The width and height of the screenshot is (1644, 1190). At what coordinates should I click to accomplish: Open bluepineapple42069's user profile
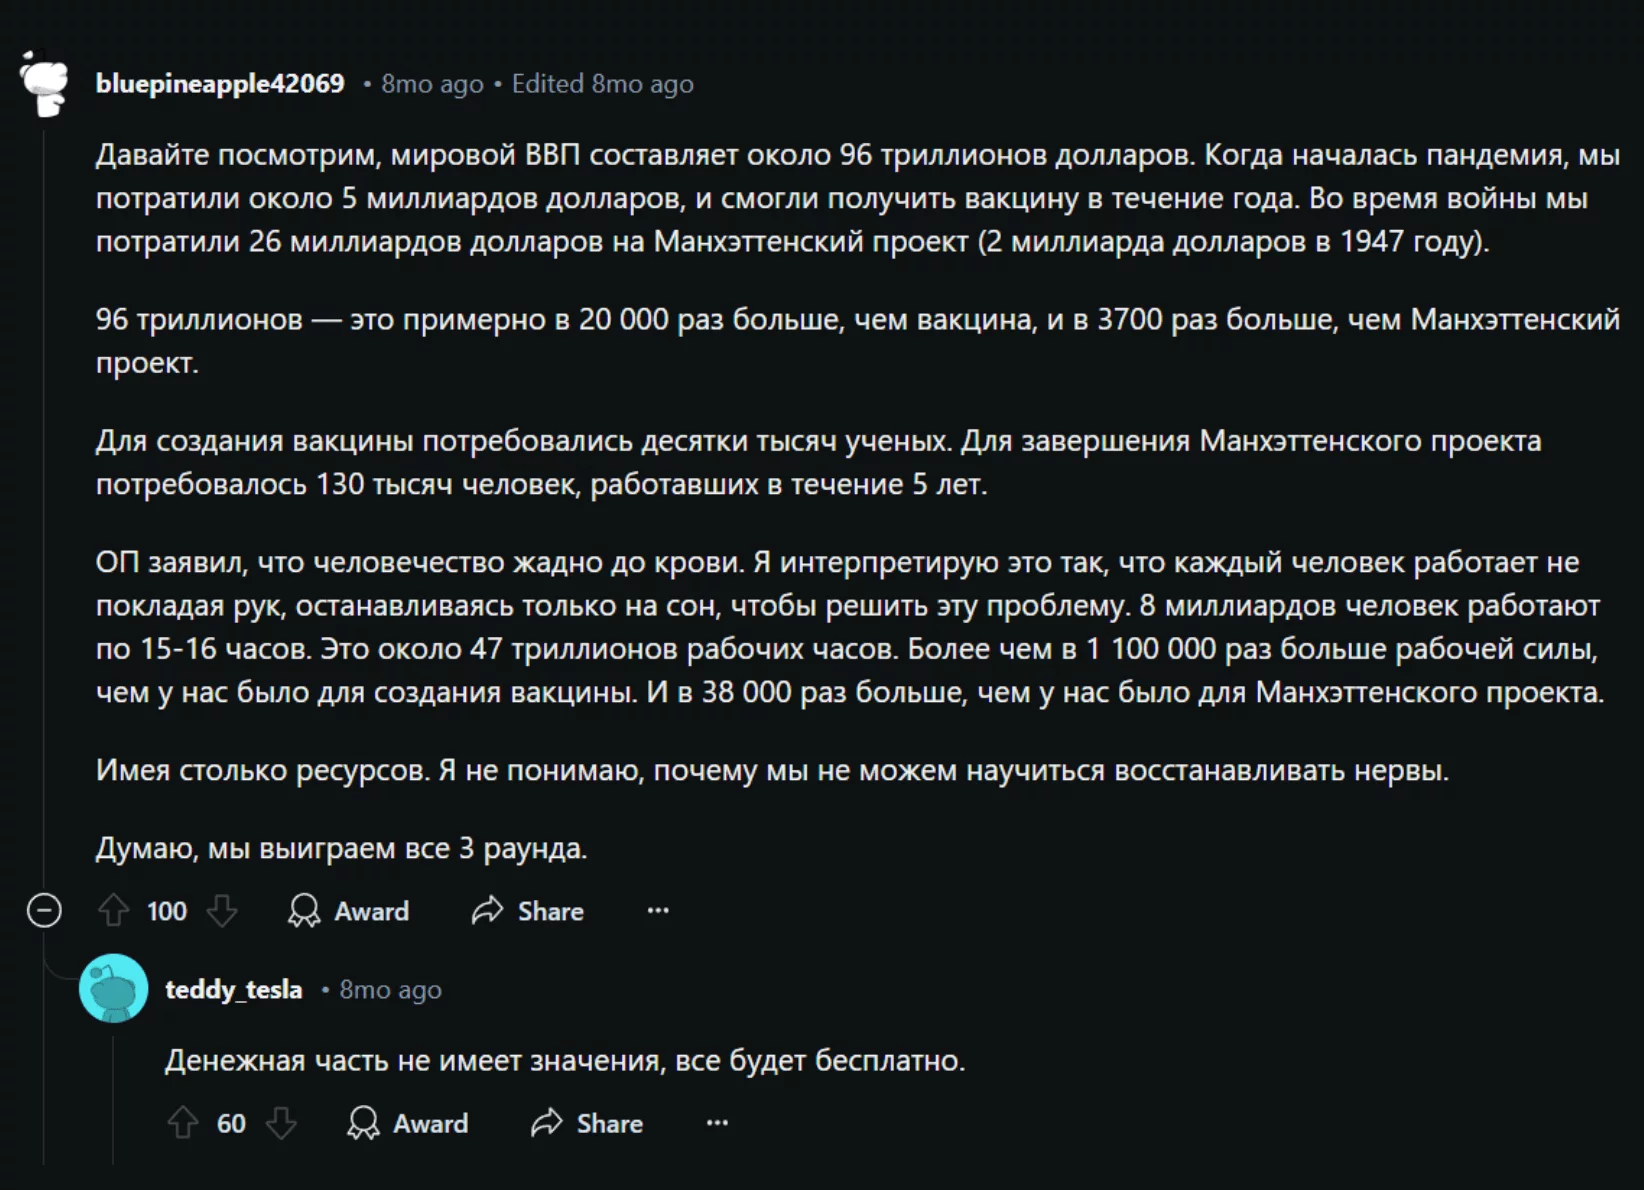(x=220, y=84)
